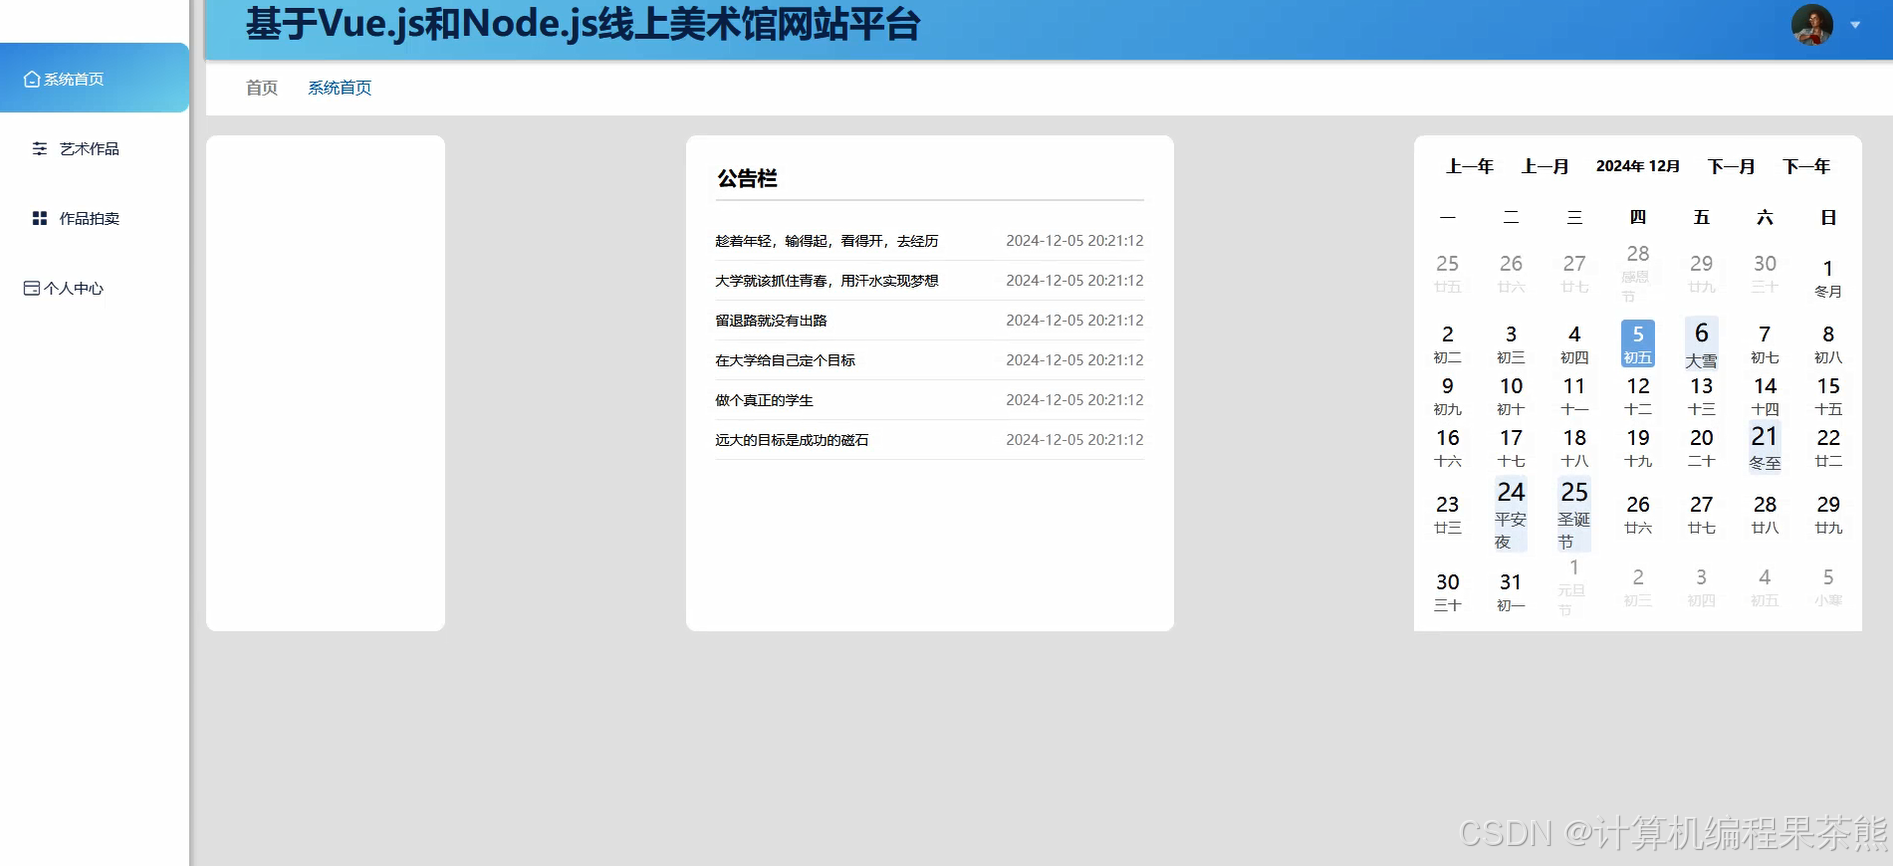Screen dimensions: 1893x866
Task: Go to next year with 下一年
Action: 1806,166
